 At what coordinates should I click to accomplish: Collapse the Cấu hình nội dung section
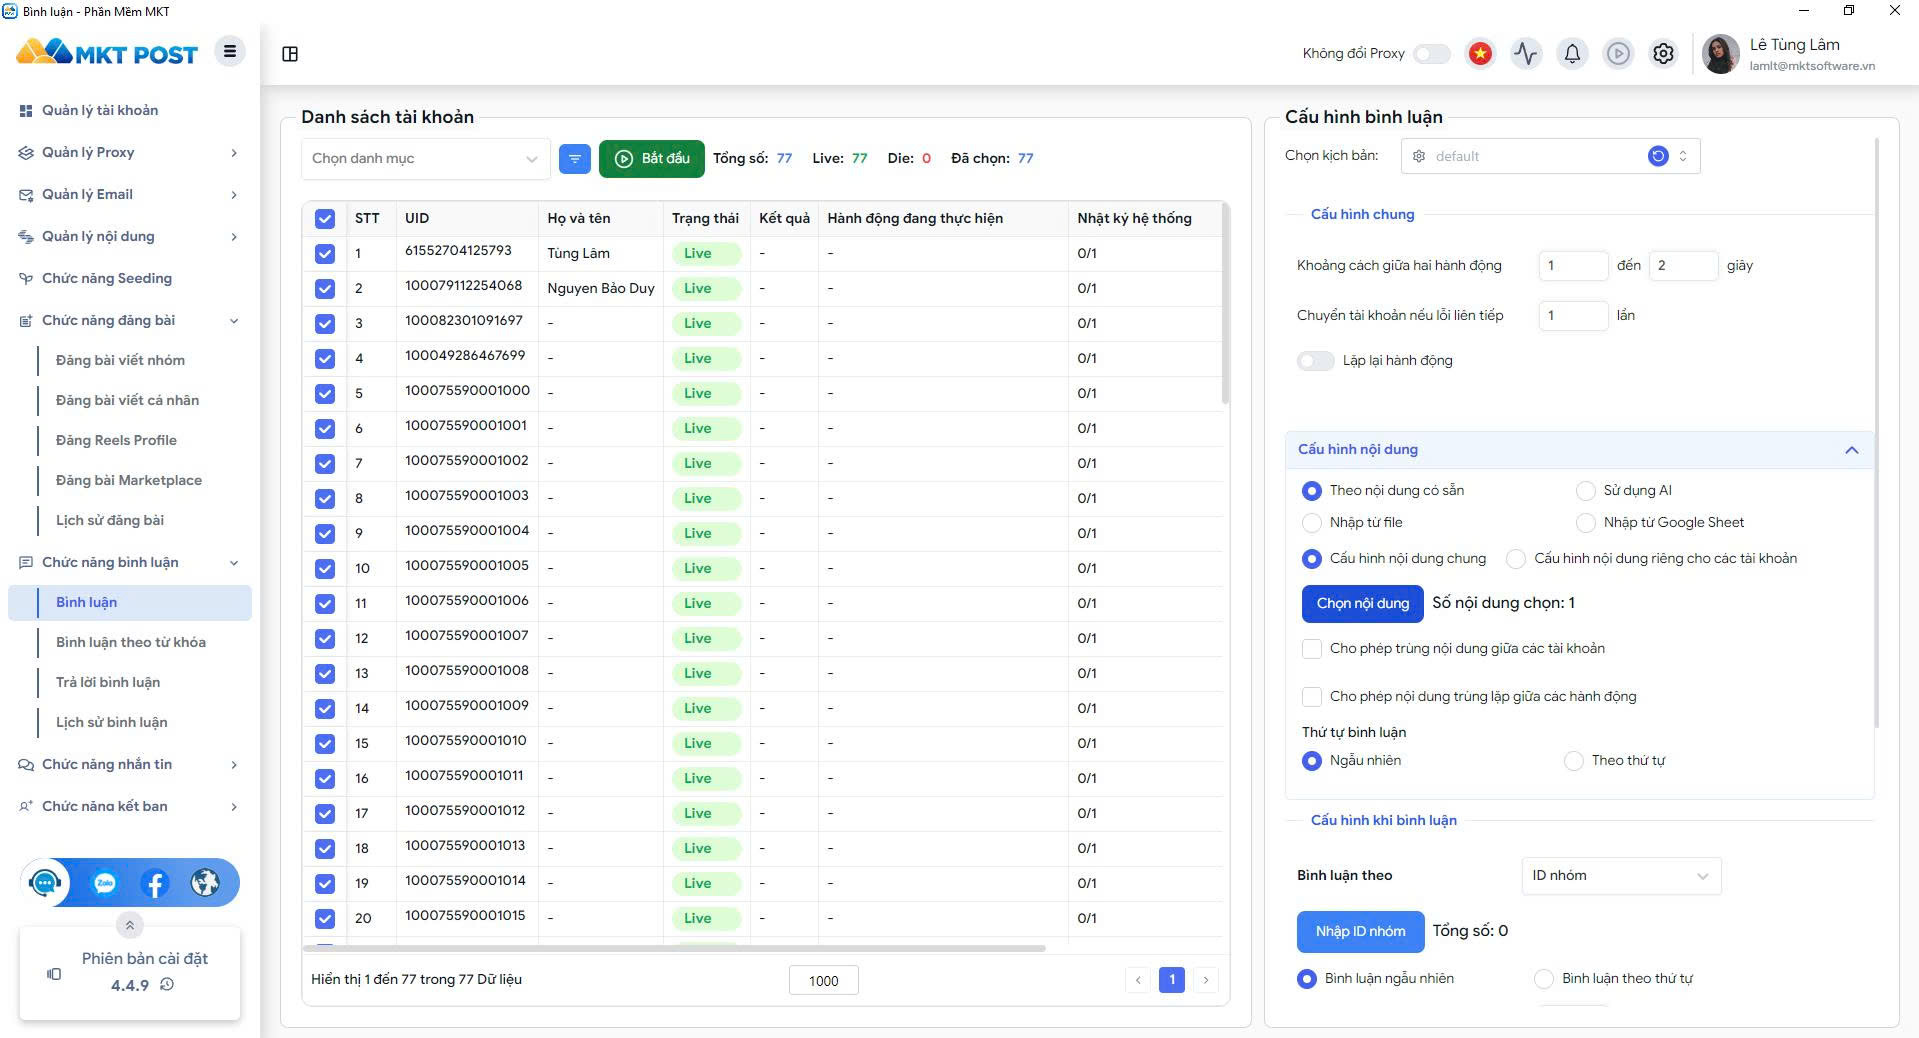[1851, 450]
